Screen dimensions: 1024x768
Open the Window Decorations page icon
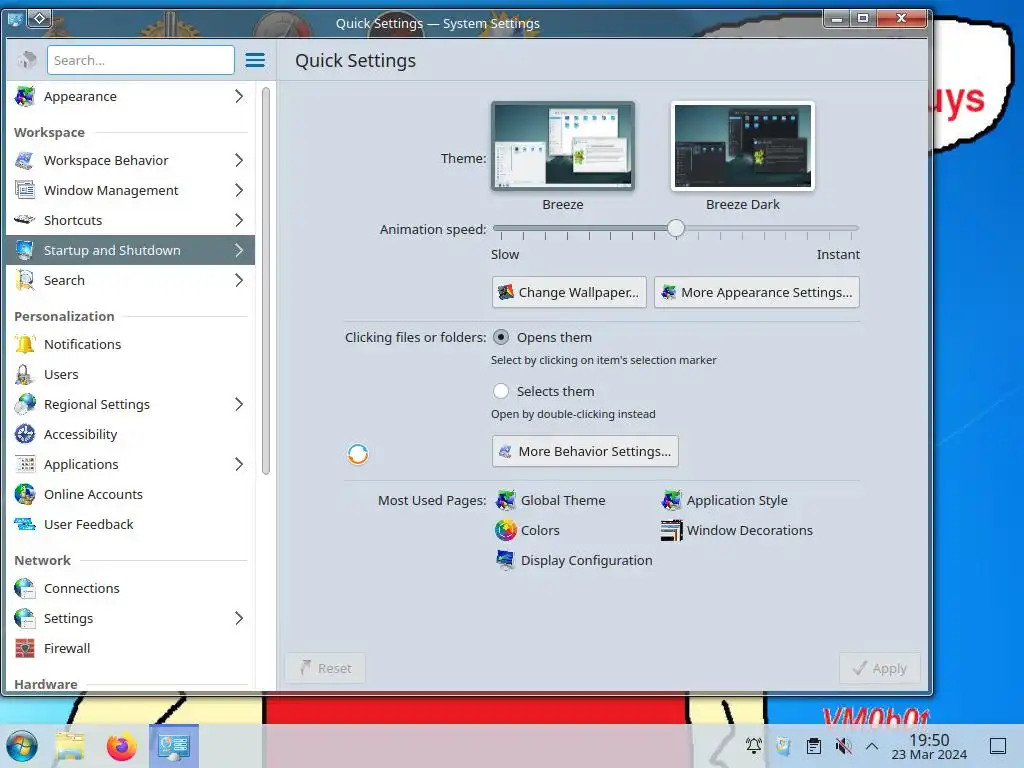tap(671, 530)
